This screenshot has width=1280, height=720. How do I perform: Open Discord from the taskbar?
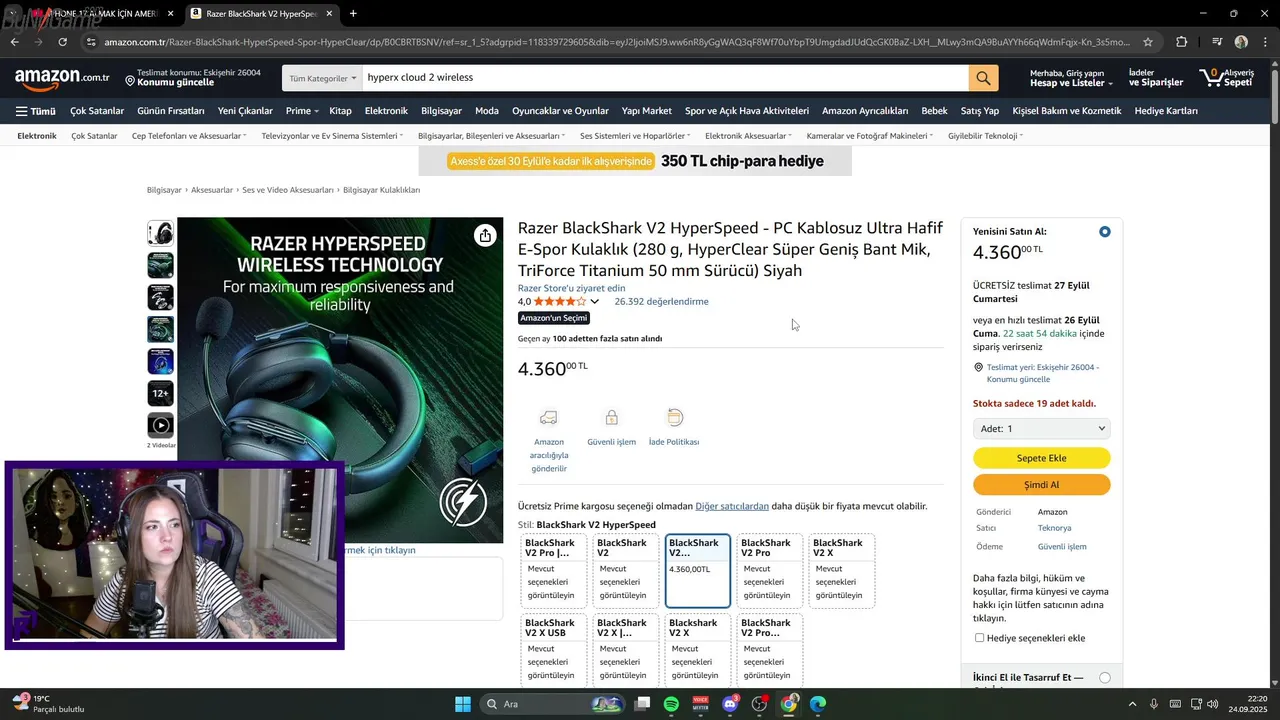coord(730,704)
